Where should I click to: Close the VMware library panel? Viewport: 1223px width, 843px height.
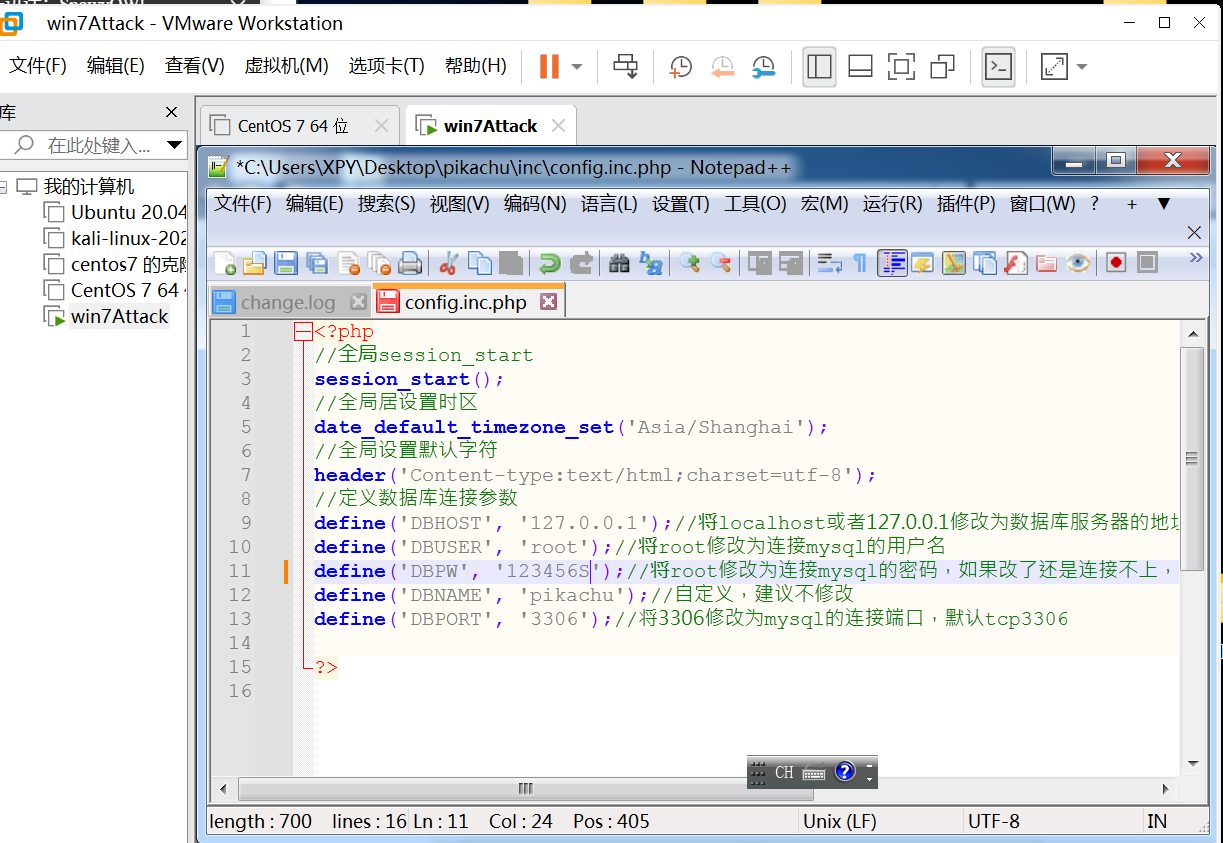172,112
